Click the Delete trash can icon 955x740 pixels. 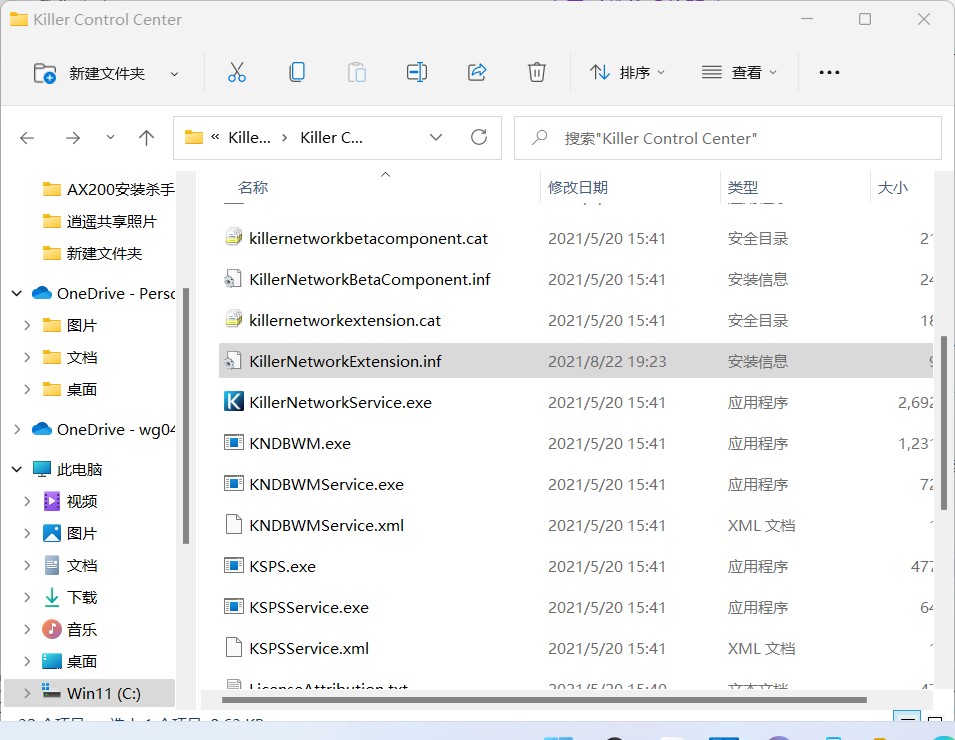pyautogui.click(x=536, y=72)
